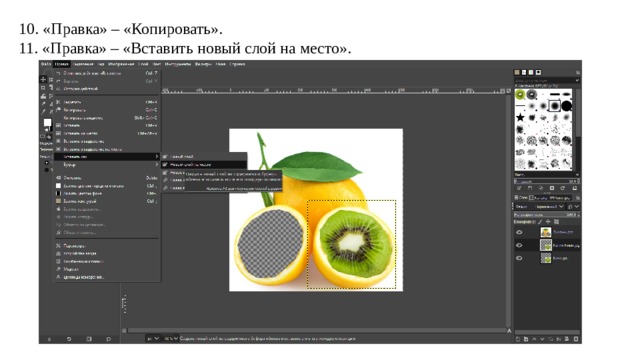Screen dimensions: 640x360
Task: Hide the bottom kiwi layer
Action: click(x=519, y=258)
